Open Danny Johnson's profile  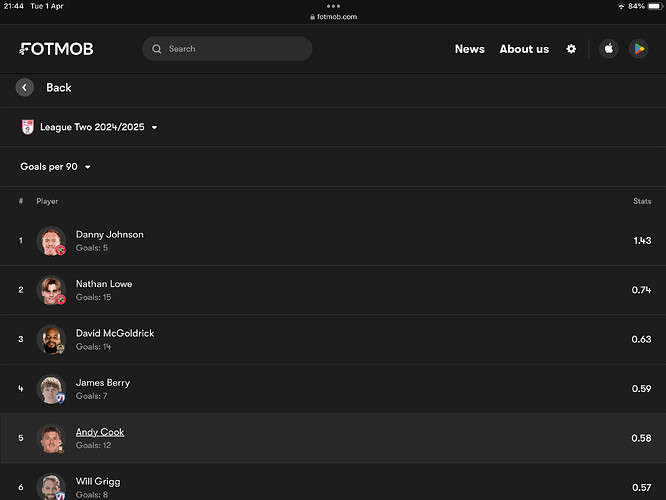click(x=110, y=234)
